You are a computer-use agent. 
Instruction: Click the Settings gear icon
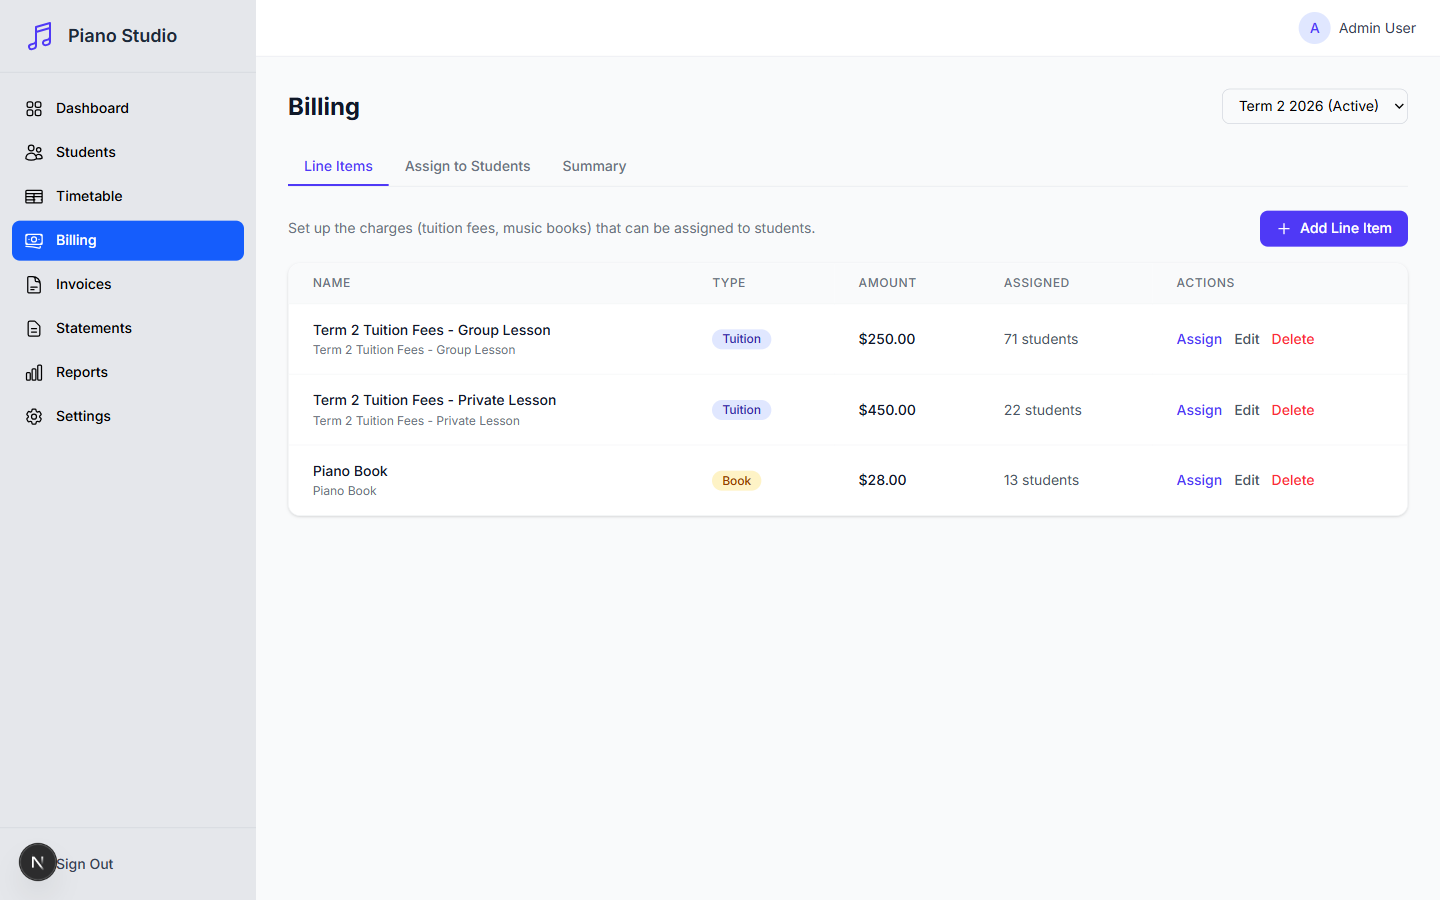pos(34,416)
